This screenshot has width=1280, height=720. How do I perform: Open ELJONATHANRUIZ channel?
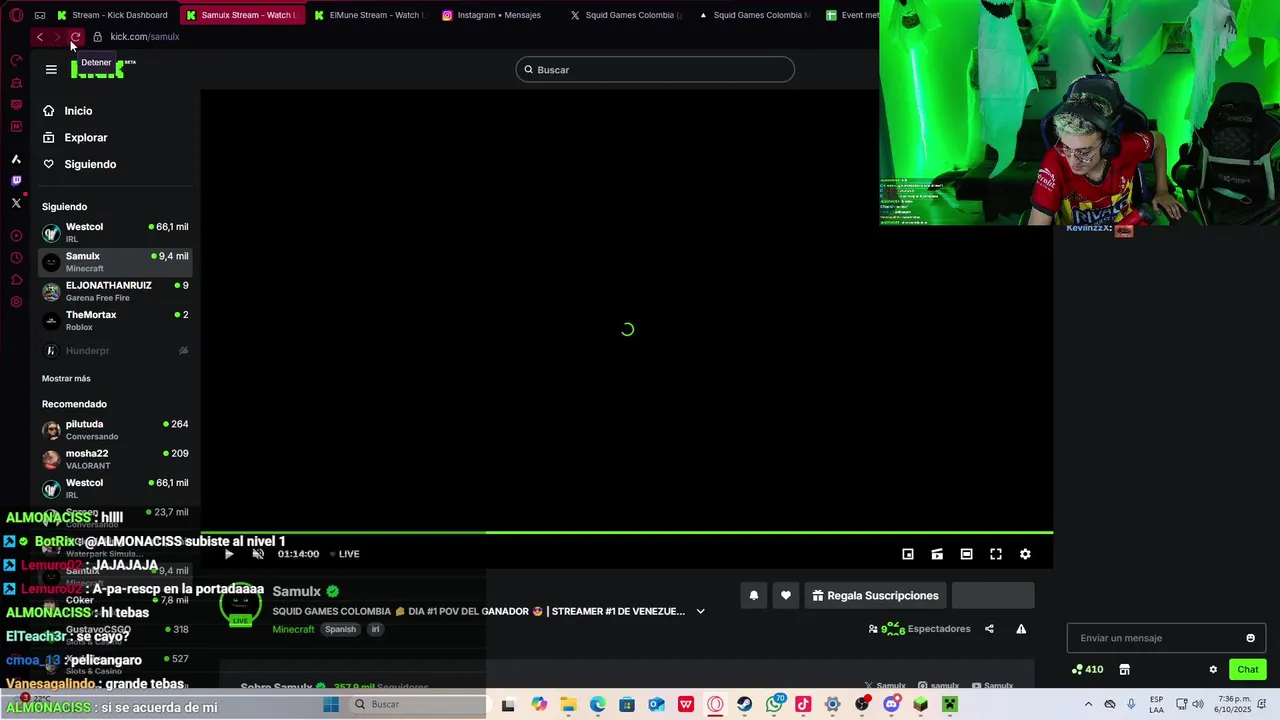tap(115, 291)
